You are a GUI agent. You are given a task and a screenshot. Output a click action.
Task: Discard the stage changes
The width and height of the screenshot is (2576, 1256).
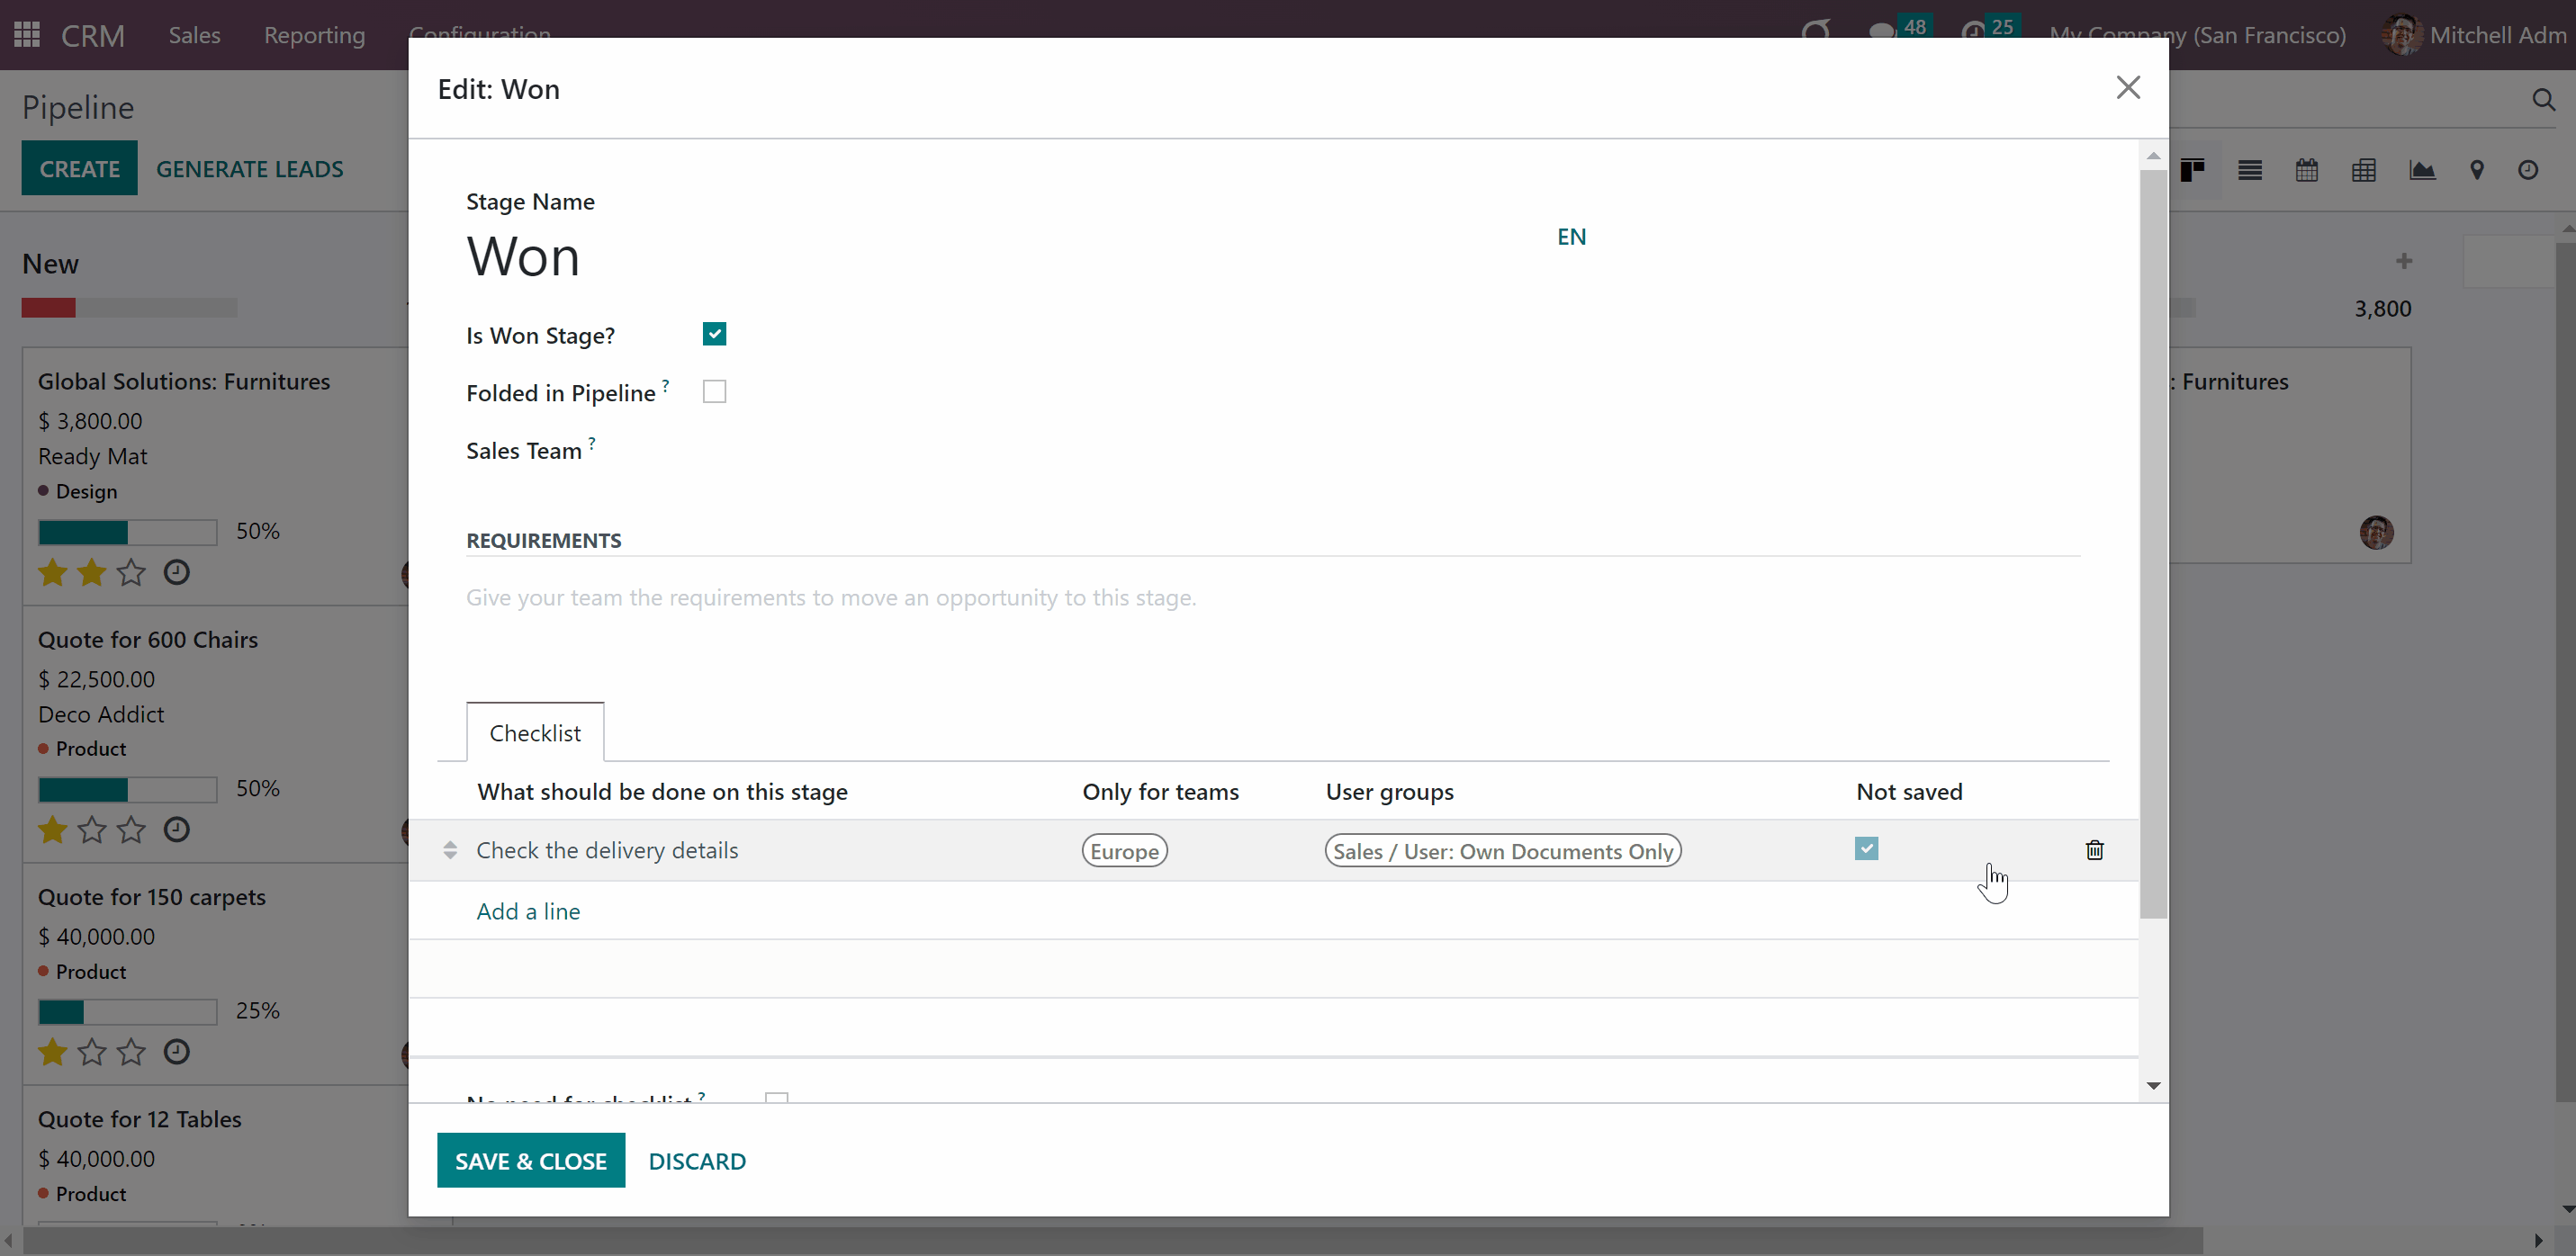point(697,1161)
